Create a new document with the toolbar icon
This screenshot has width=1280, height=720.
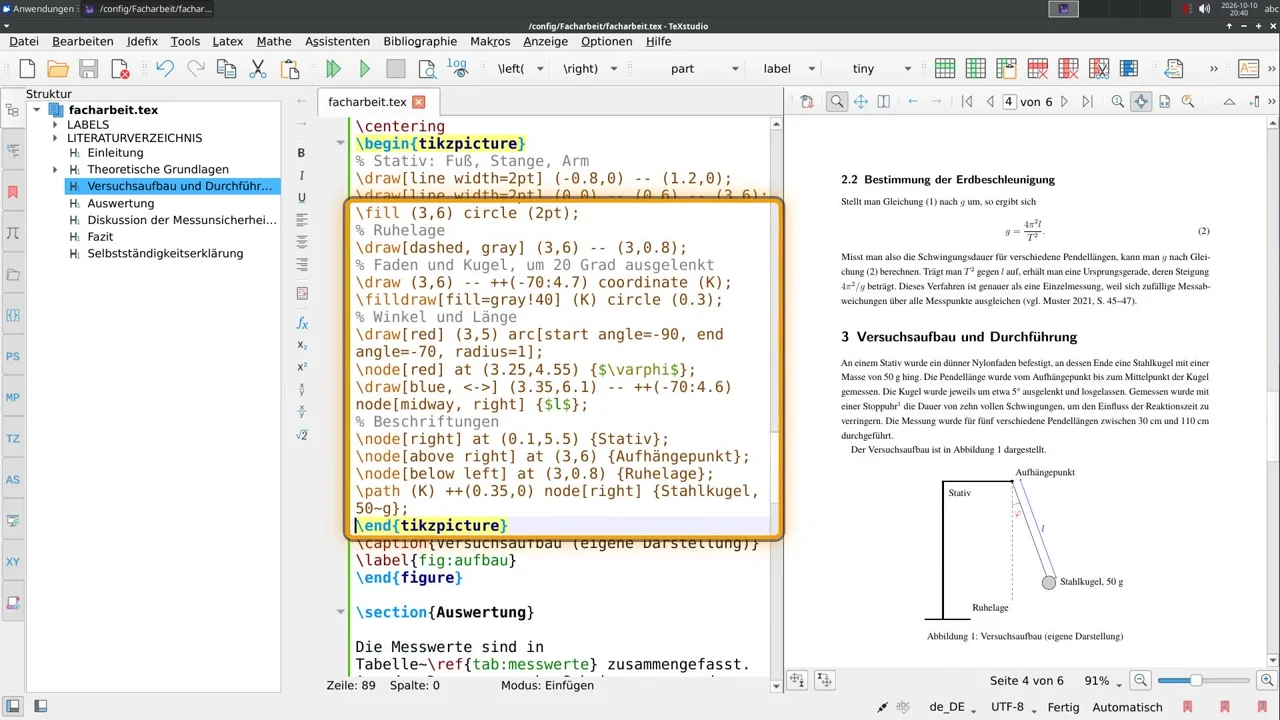[27, 69]
